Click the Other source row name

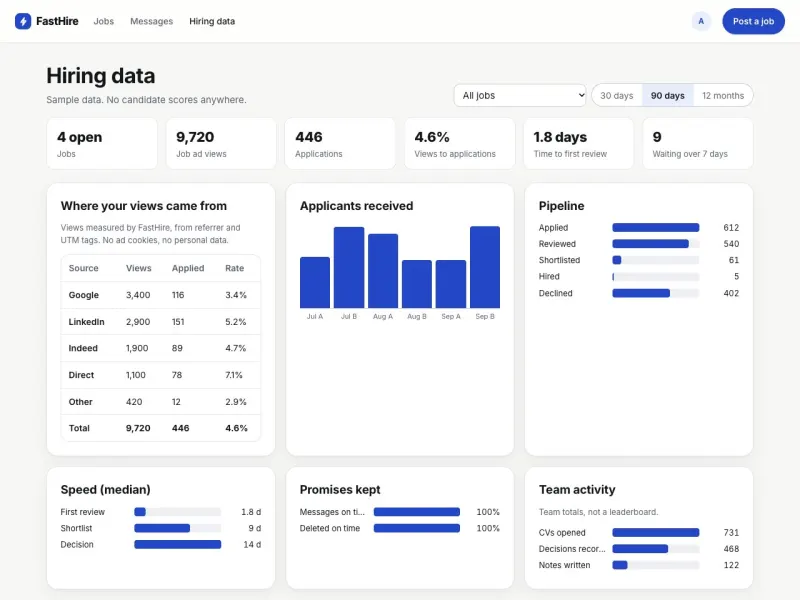81,402
